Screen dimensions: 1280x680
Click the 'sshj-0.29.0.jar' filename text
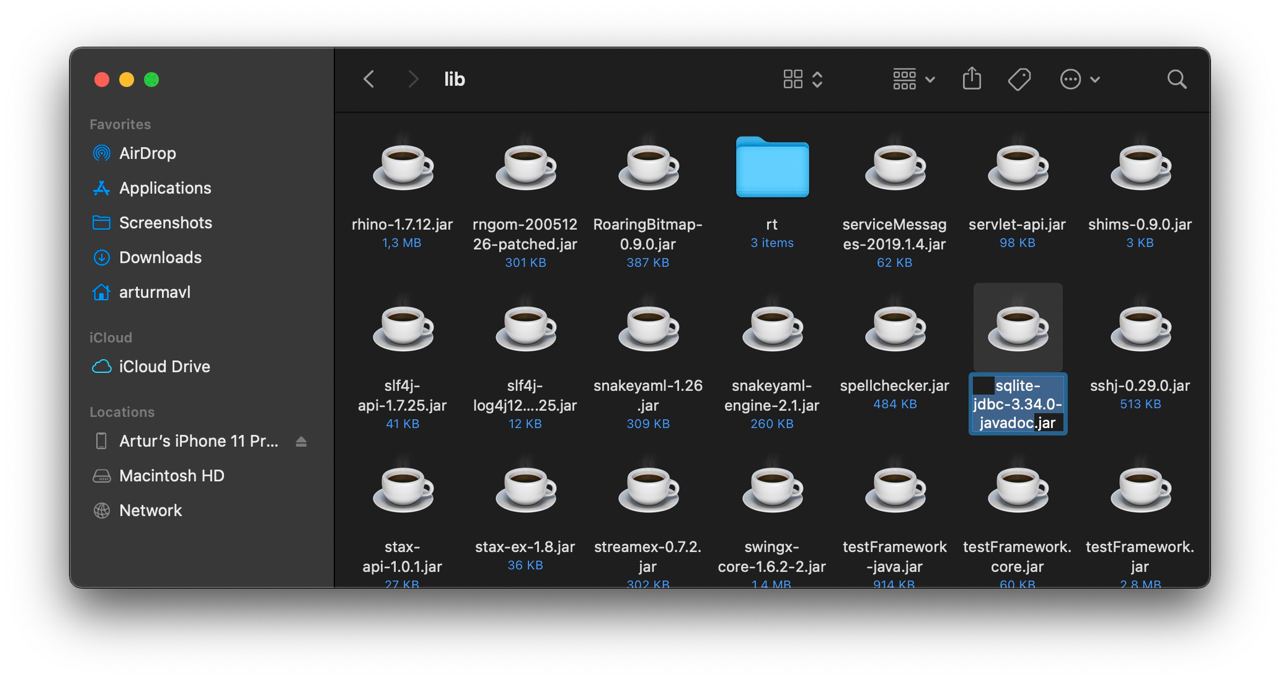[1140, 385]
